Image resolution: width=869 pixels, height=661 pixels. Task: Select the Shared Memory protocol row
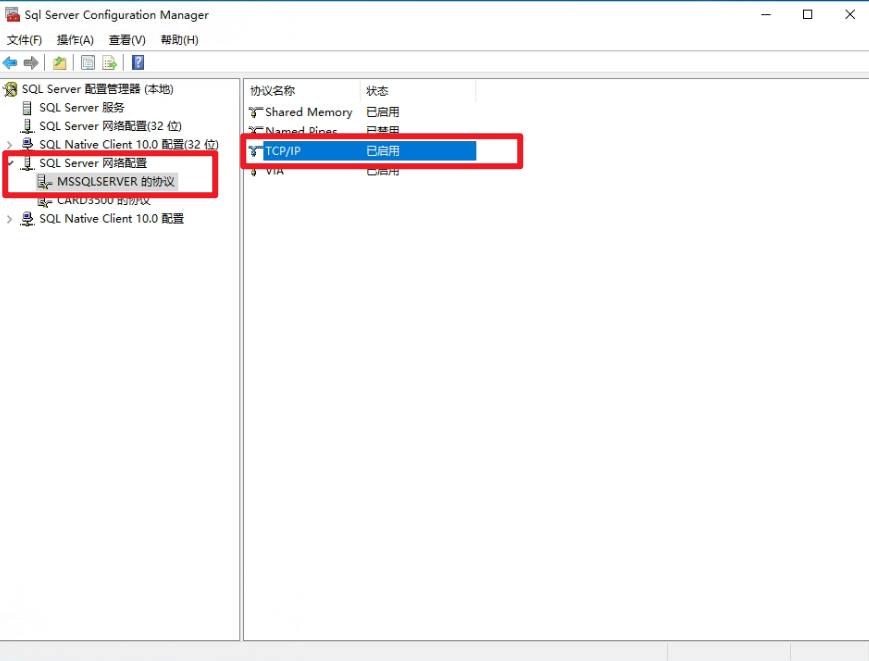point(361,112)
